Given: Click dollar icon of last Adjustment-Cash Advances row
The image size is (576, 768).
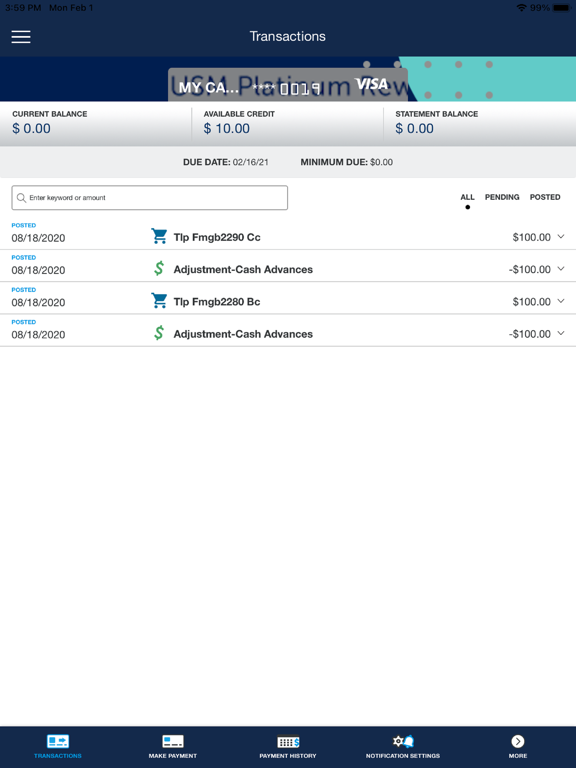Looking at the screenshot, I should coord(159,333).
